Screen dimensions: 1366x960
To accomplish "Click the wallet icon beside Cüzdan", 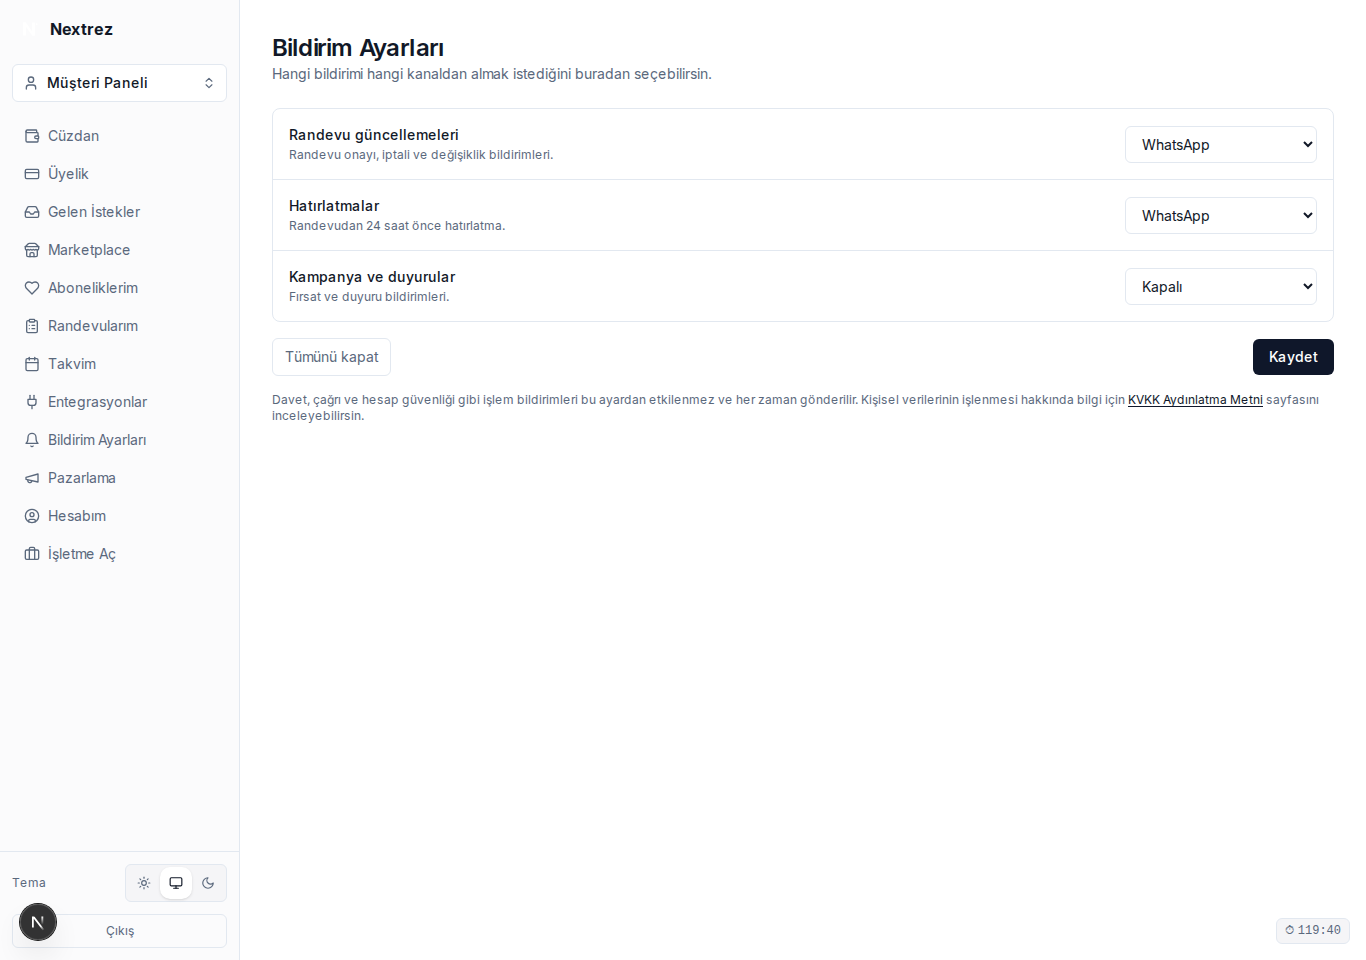I will 32,136.
